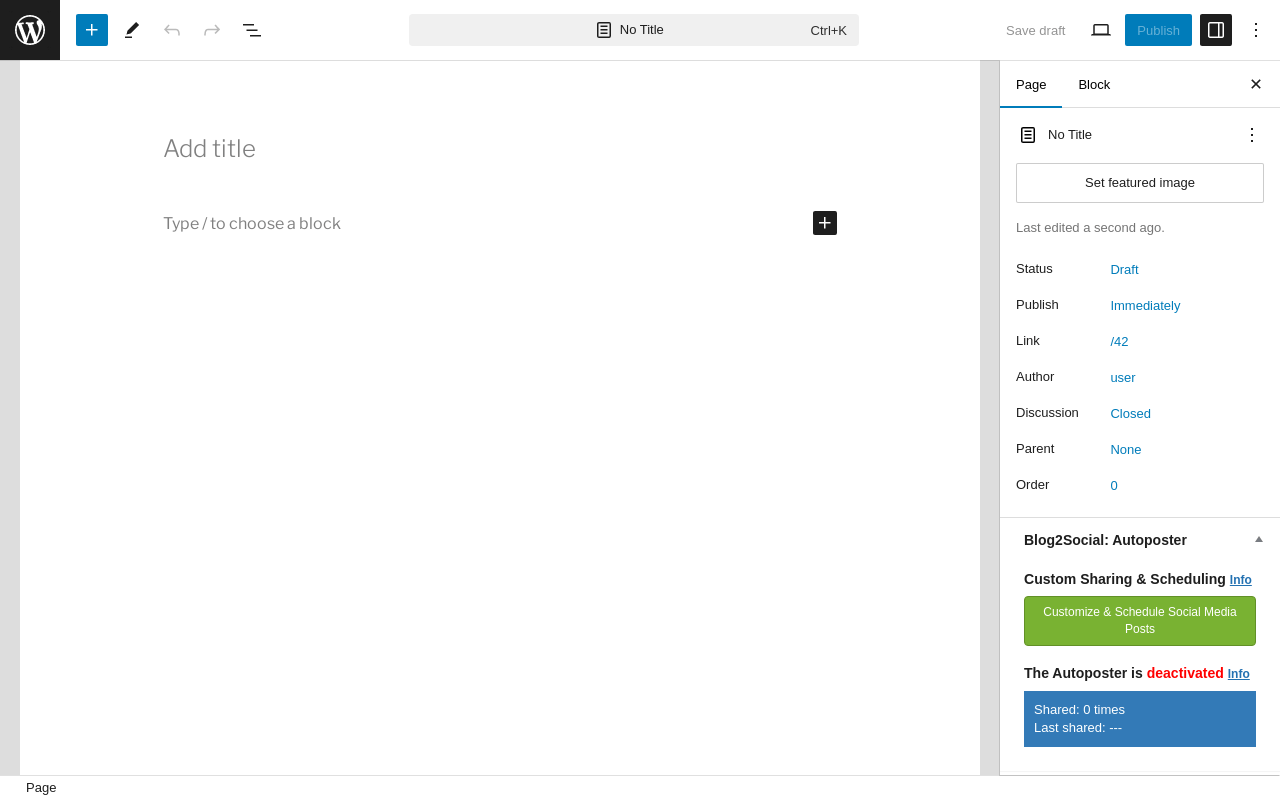Open the page Actions three-dot menu in sidebar
This screenshot has width=1280, height=800.
point(1252,135)
